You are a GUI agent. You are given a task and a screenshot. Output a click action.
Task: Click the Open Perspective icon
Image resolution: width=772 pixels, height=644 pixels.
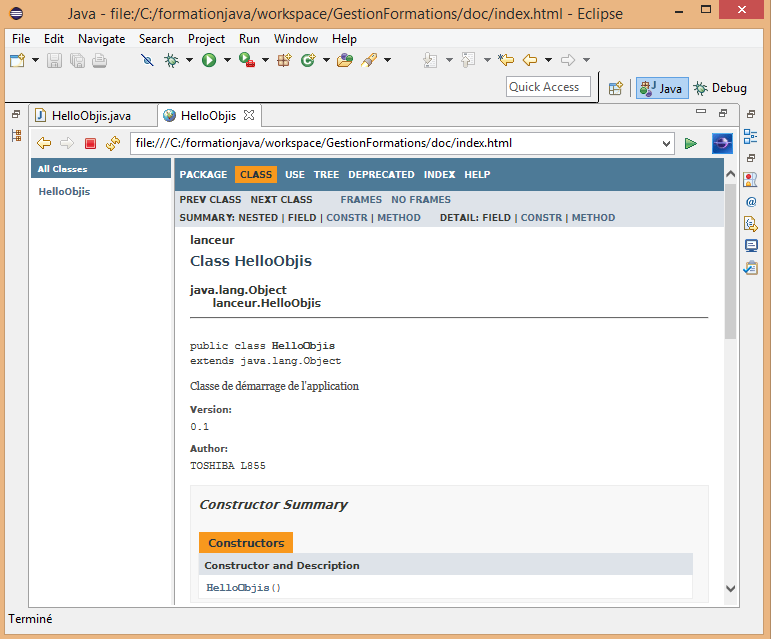coord(616,88)
